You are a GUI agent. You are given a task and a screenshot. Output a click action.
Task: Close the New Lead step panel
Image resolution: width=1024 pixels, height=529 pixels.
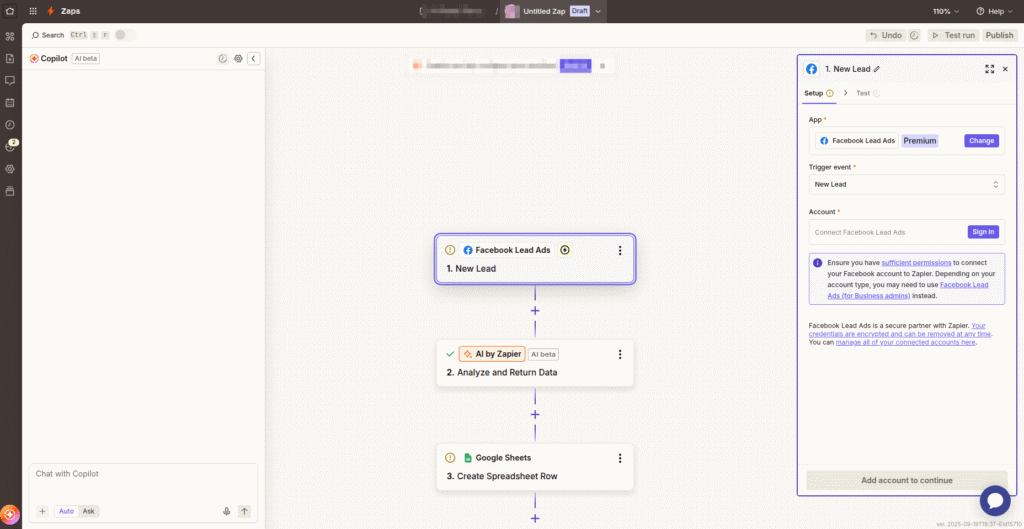(1005, 69)
